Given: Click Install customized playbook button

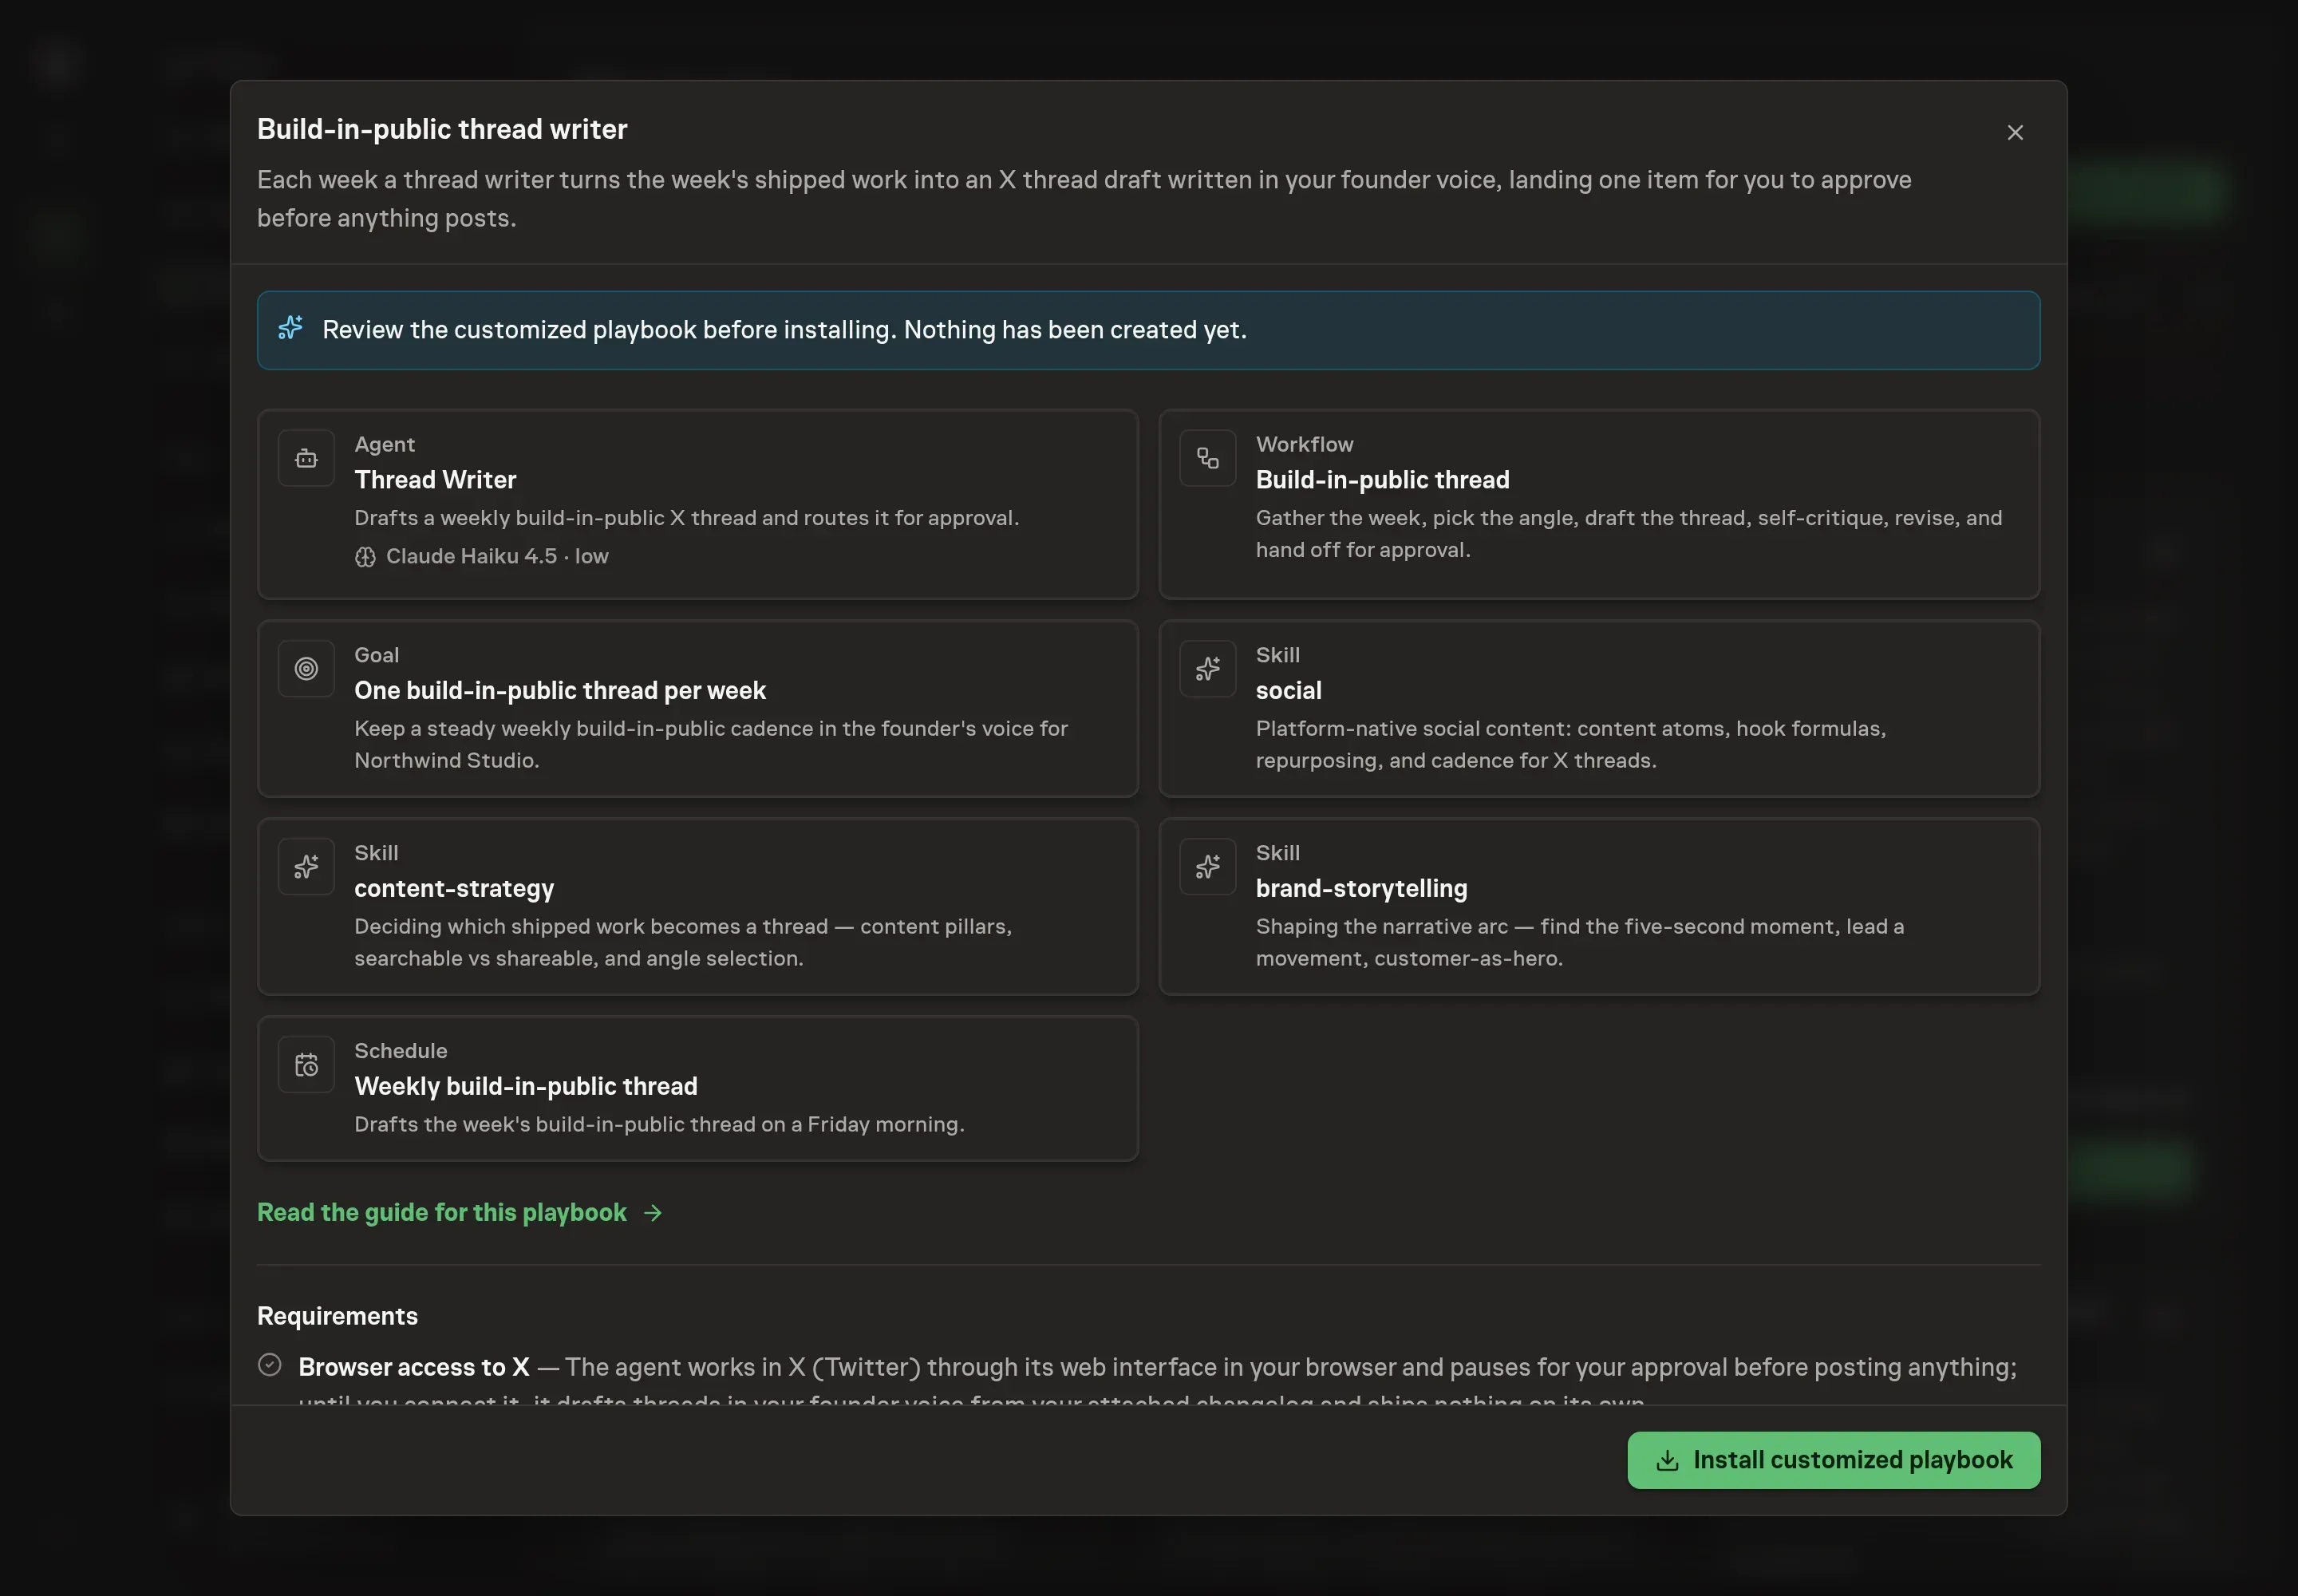Looking at the screenshot, I should (x=1833, y=1460).
